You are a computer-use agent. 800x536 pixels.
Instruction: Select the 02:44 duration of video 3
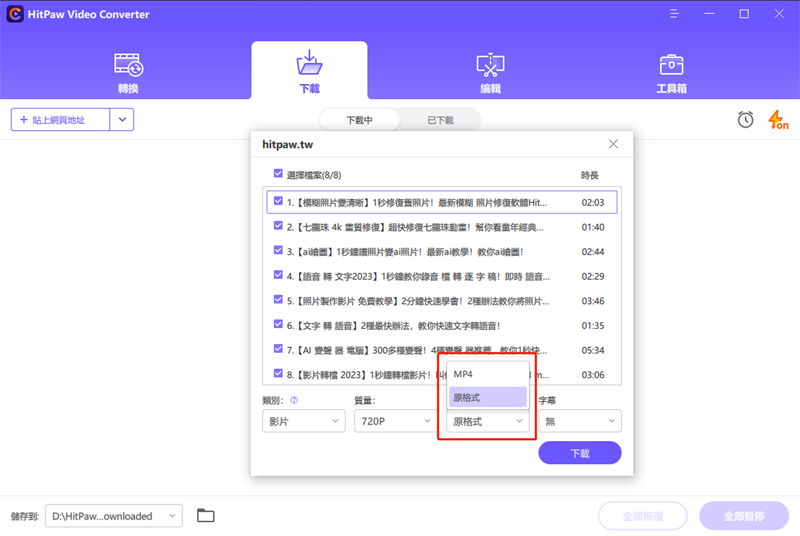593,252
